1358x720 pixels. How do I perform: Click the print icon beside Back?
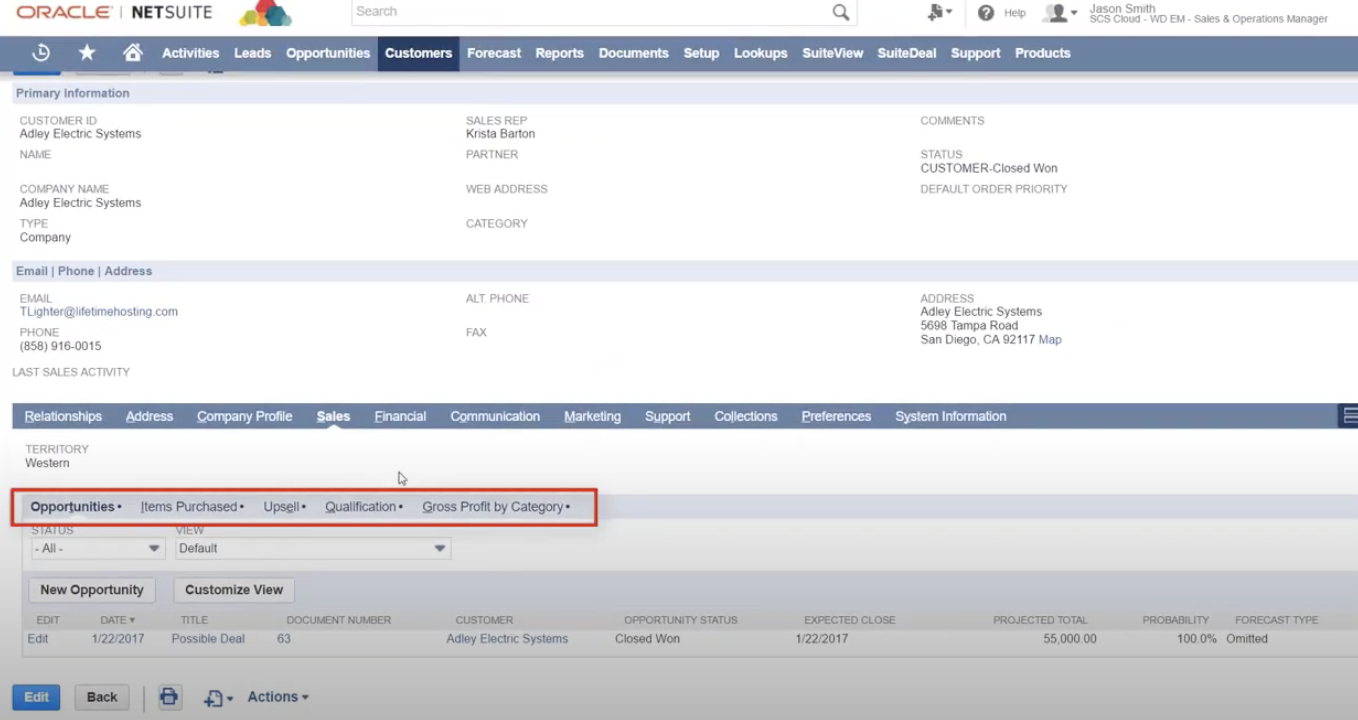[x=169, y=697]
